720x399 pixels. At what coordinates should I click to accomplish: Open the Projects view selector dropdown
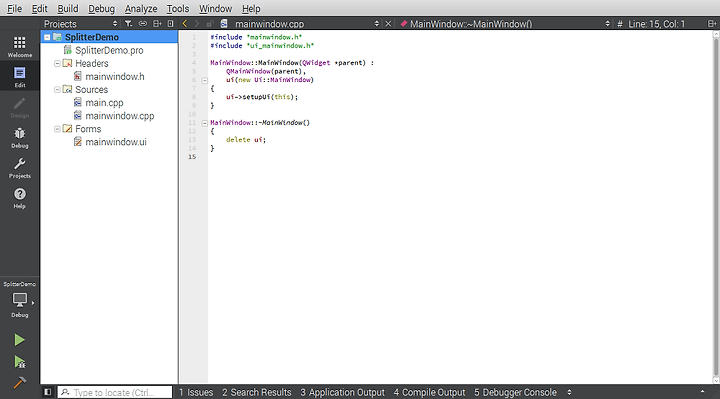(x=80, y=23)
